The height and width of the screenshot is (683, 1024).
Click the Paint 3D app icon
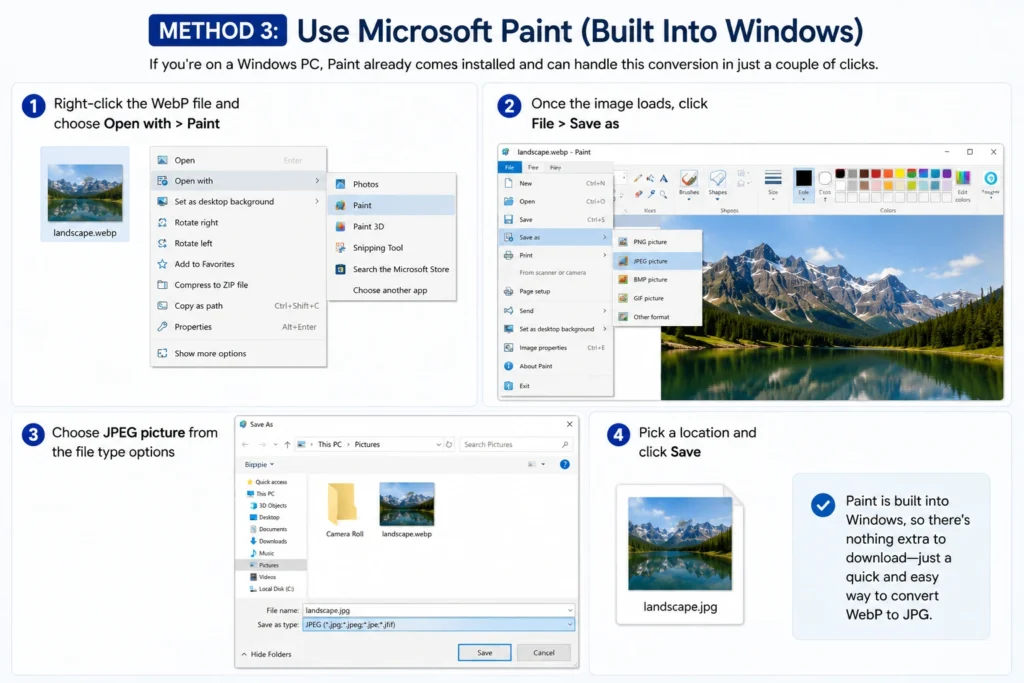pyautogui.click(x=340, y=227)
